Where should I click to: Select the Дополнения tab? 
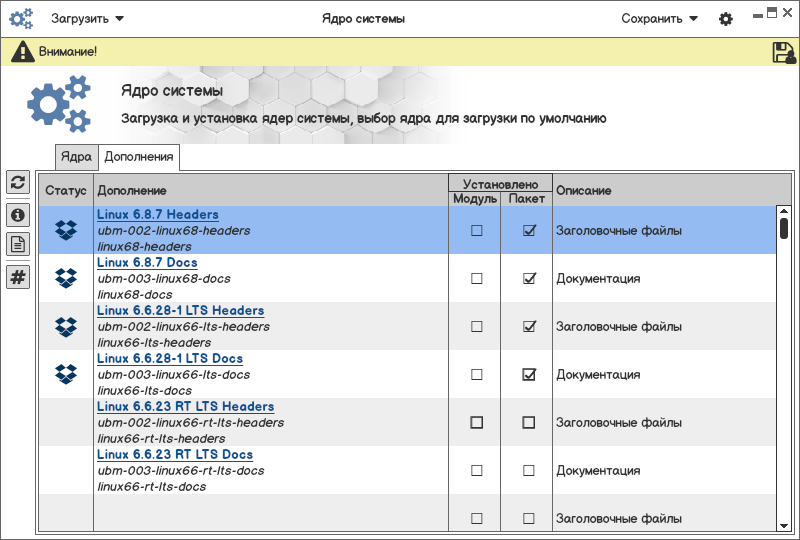pyautogui.click(x=139, y=156)
